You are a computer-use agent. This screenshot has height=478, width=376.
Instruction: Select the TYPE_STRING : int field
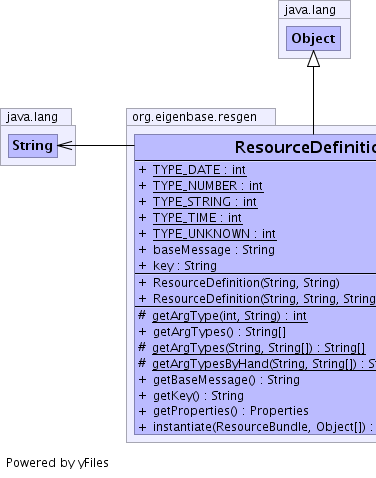click(x=205, y=202)
